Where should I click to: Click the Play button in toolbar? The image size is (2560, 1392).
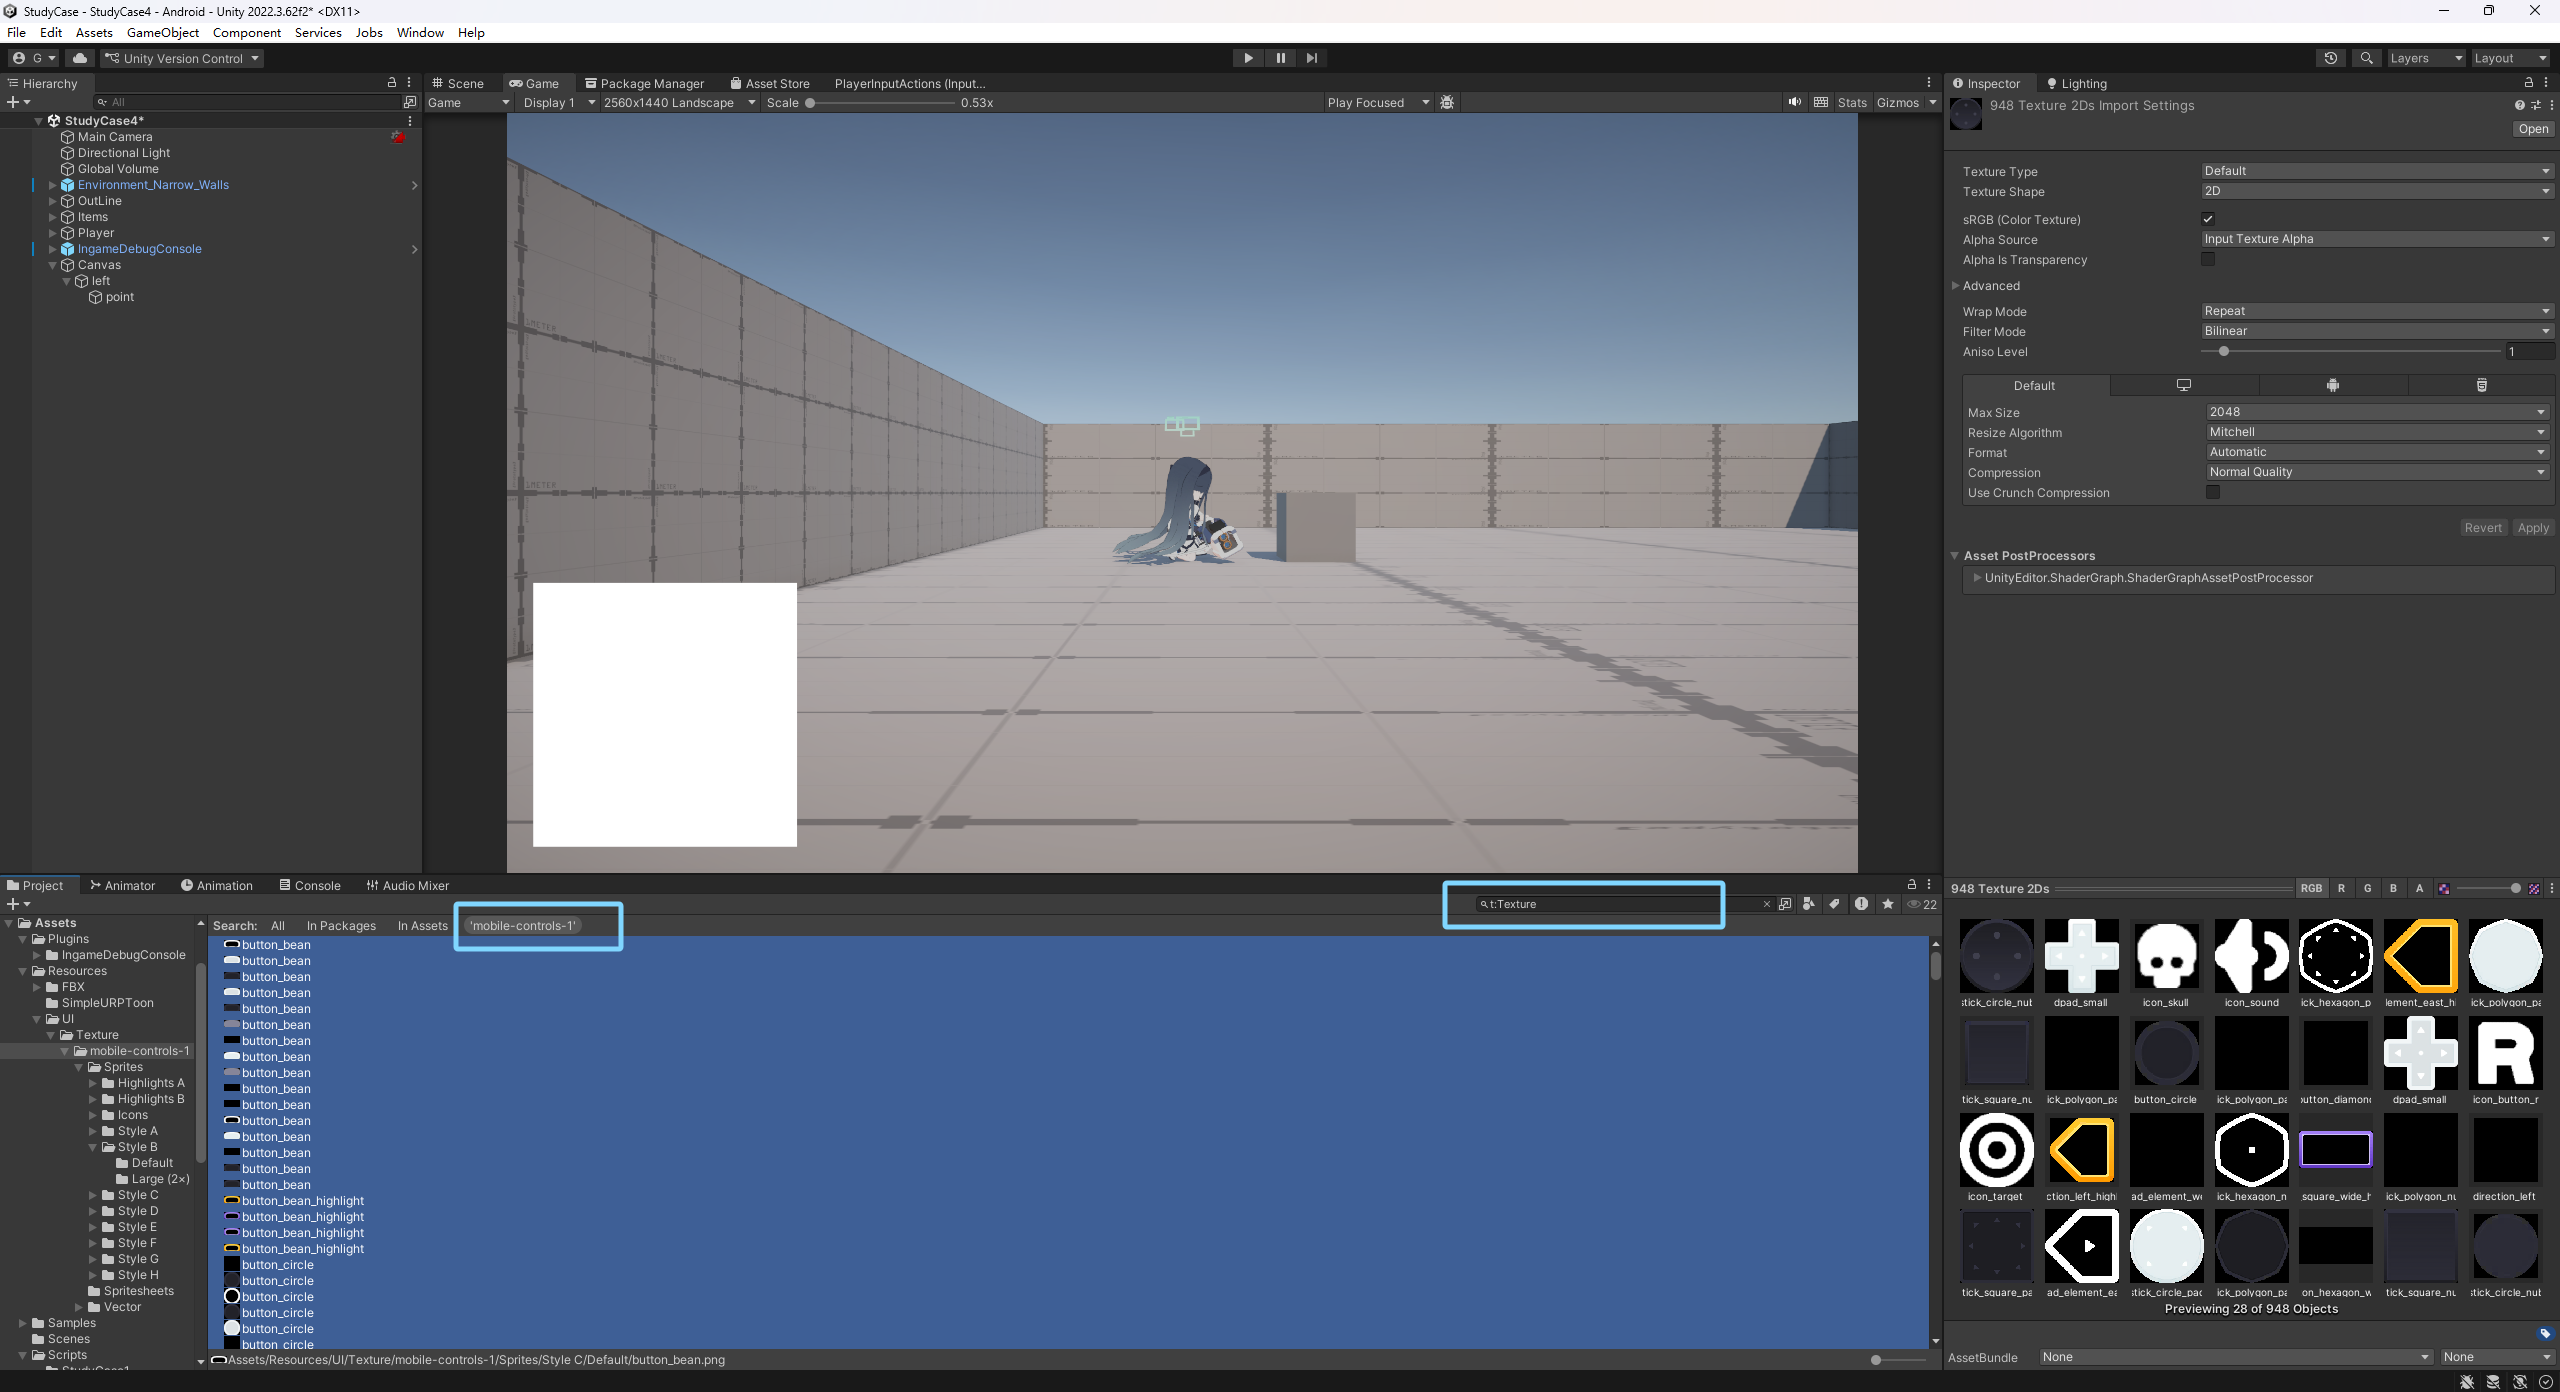tap(1248, 58)
